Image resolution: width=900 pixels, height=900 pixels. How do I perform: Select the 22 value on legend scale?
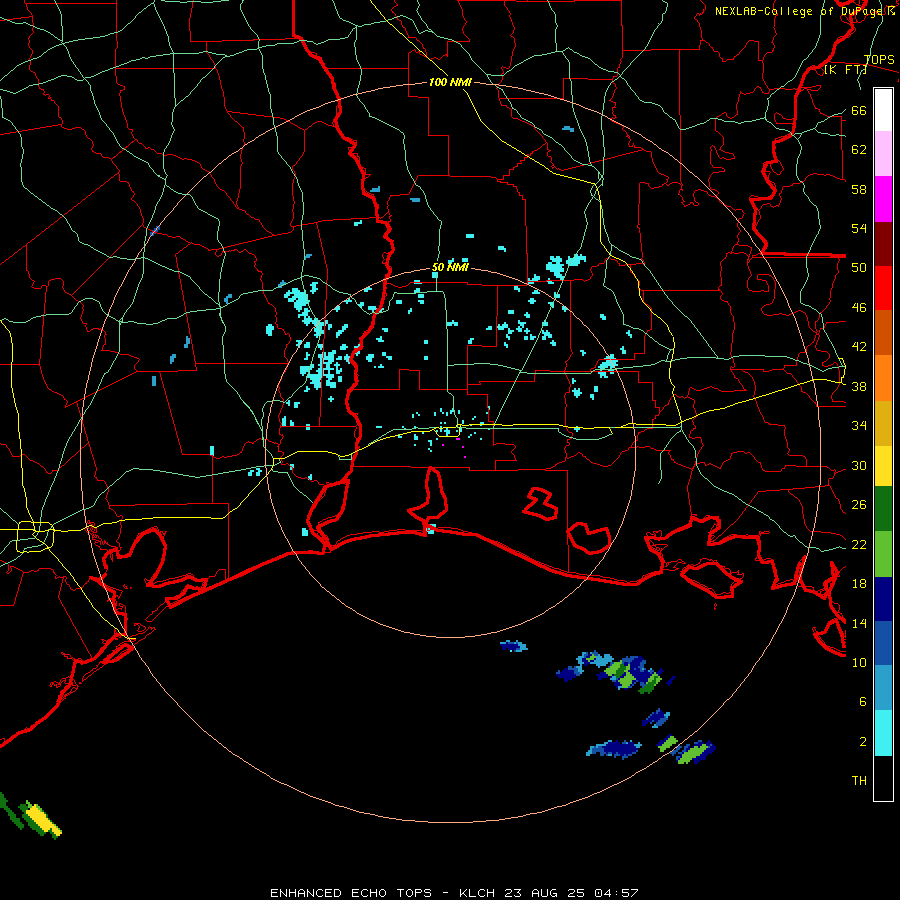pyautogui.click(x=859, y=544)
